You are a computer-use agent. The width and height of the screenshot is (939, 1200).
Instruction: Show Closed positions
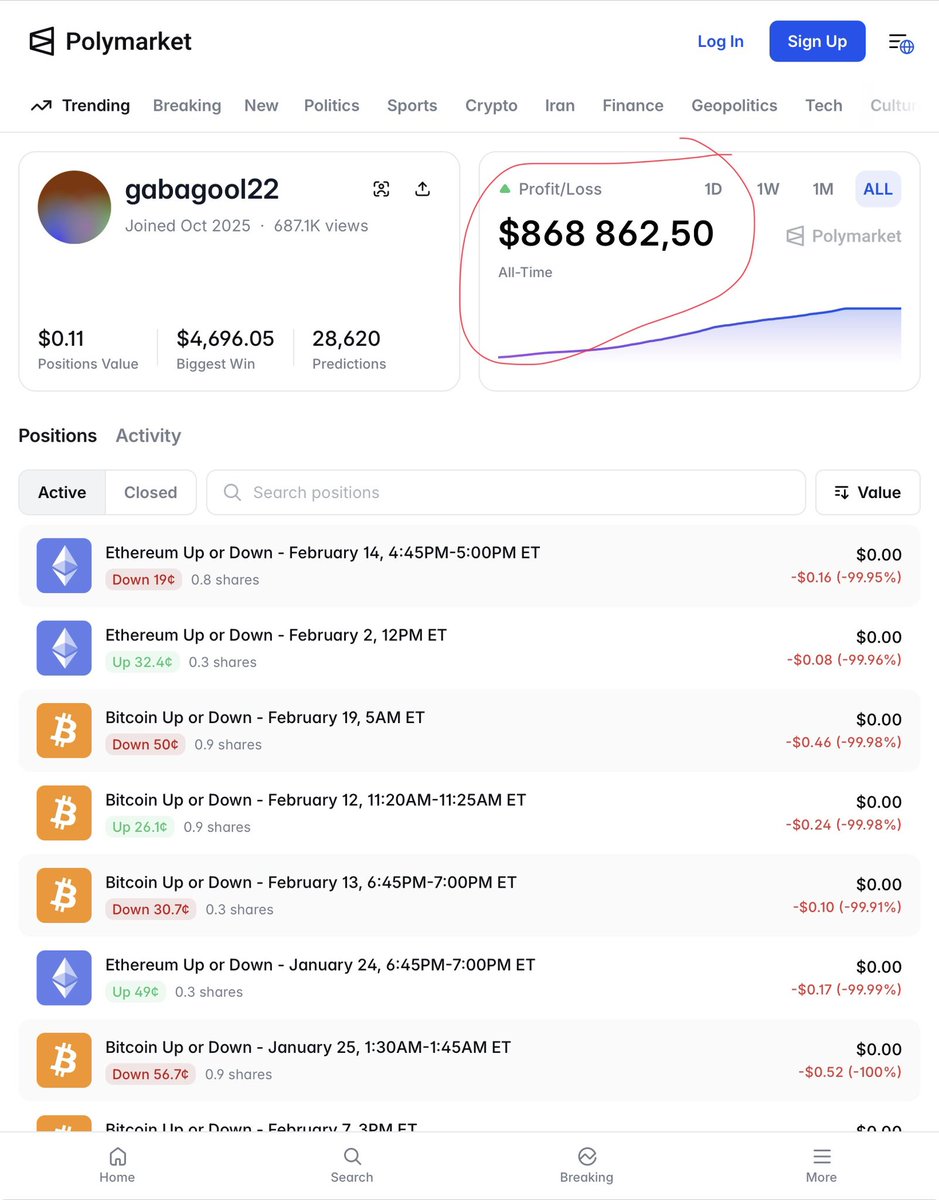(151, 492)
